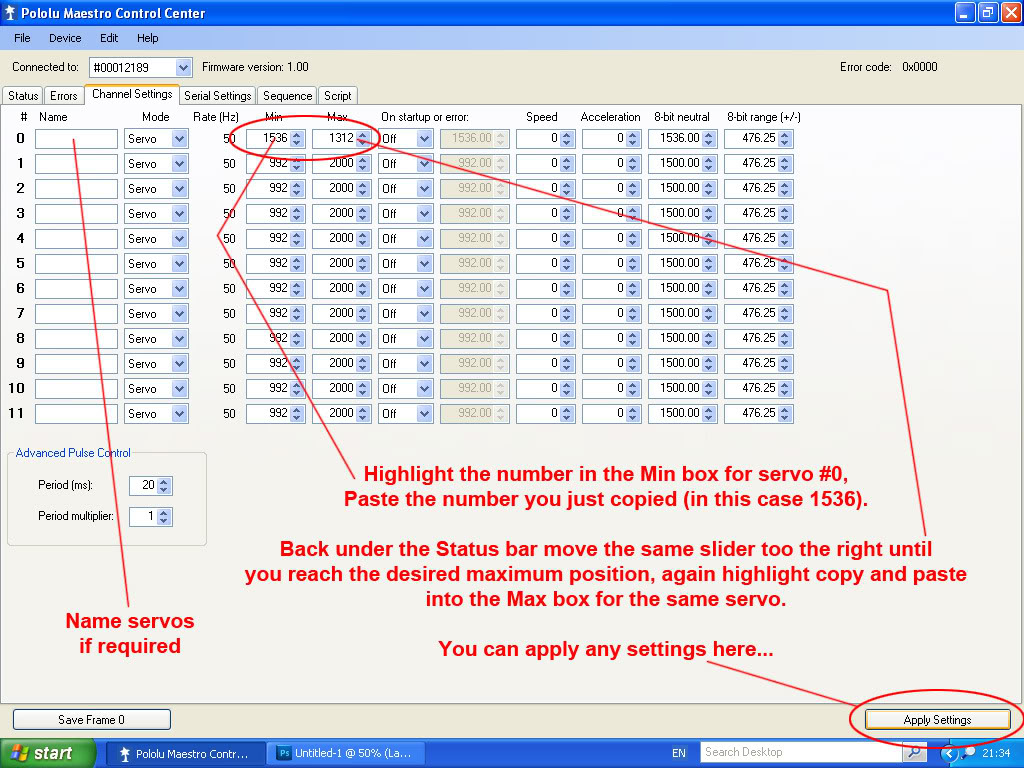Switch to the Errors tab

(63, 95)
